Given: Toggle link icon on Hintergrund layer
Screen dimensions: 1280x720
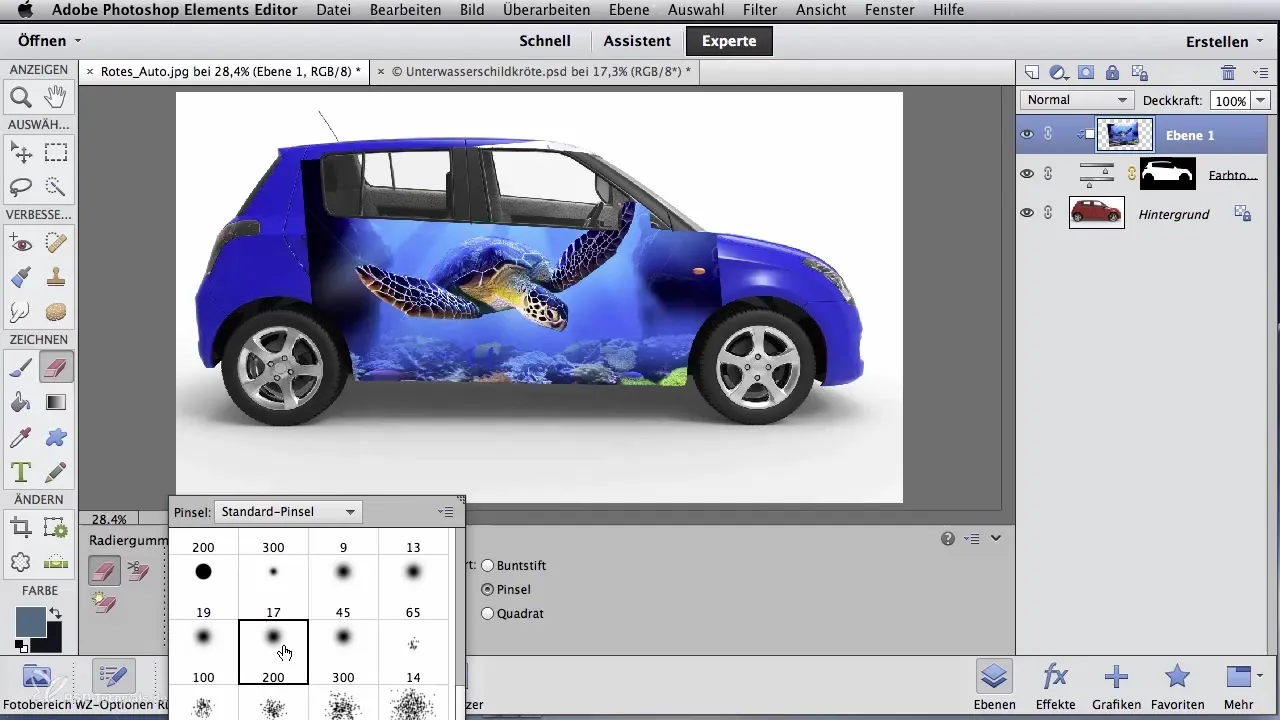Looking at the screenshot, I should coord(1048,213).
